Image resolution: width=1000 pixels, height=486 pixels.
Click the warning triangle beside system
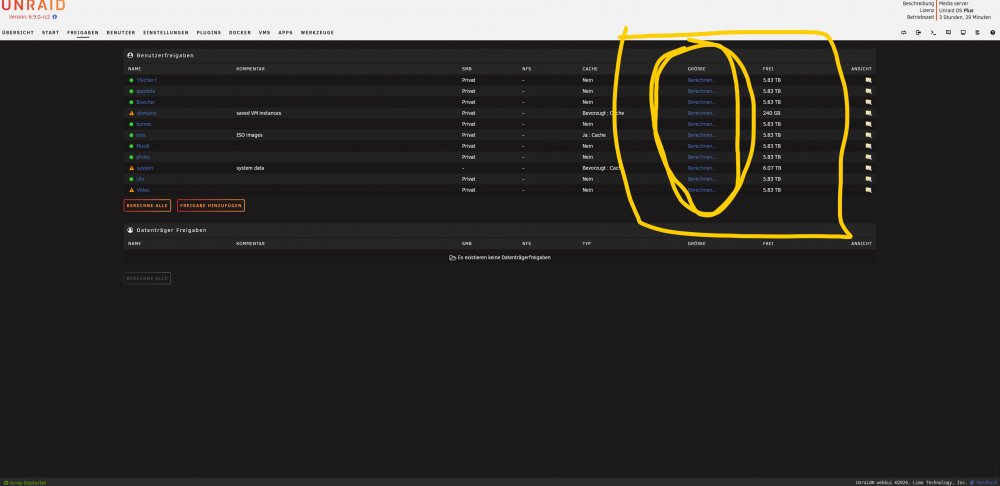click(131, 168)
